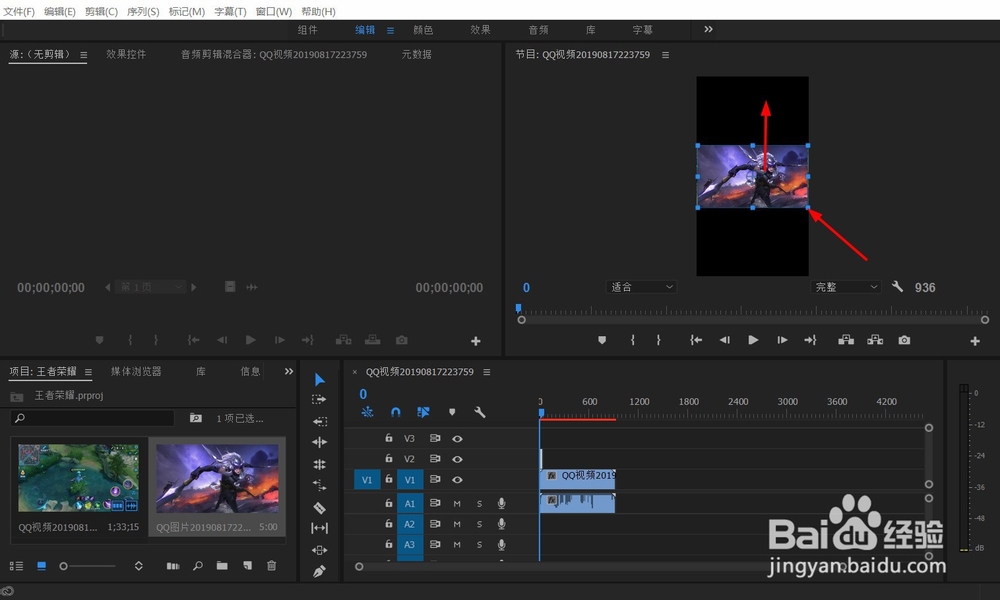This screenshot has width=1000, height=600.
Task: Switch project panel to icon view
Action: click(41, 566)
